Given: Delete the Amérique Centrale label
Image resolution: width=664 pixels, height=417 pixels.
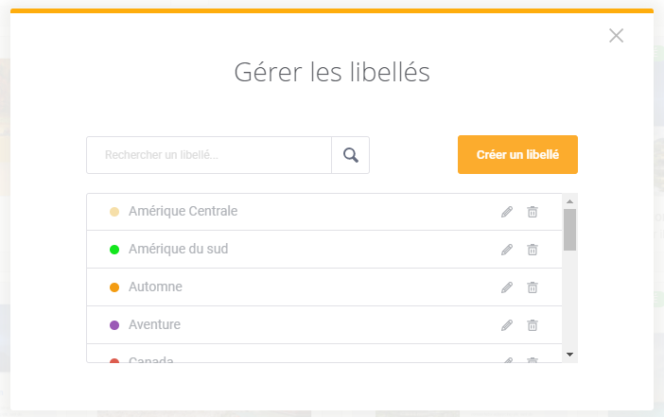Looking at the screenshot, I should (x=532, y=212).
